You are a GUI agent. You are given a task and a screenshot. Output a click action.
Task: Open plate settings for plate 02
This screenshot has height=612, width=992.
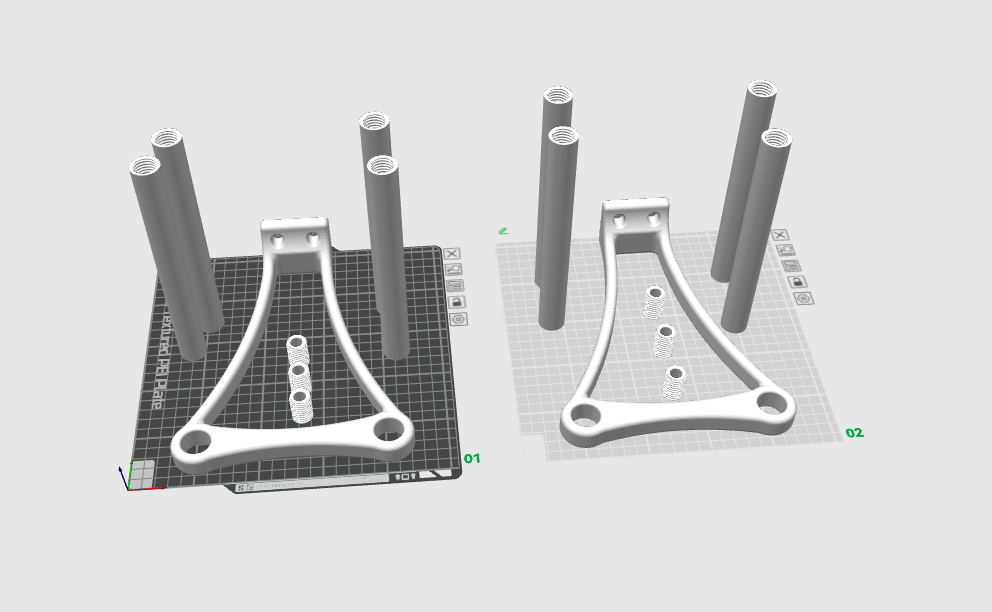(803, 298)
